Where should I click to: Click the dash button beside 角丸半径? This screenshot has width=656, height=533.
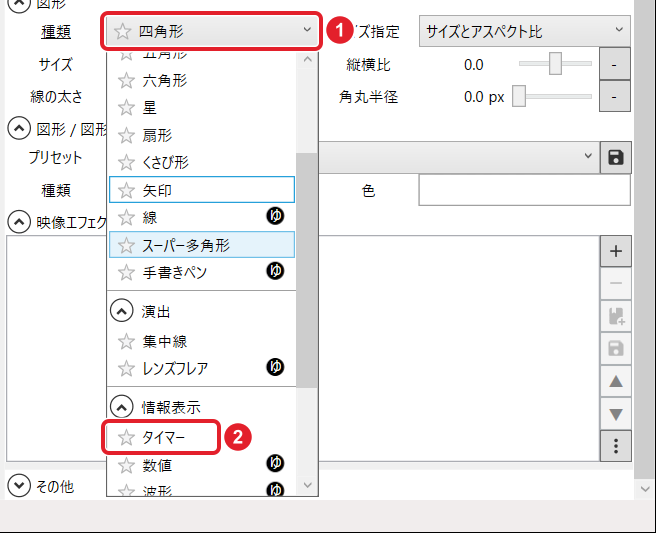tap(615, 97)
